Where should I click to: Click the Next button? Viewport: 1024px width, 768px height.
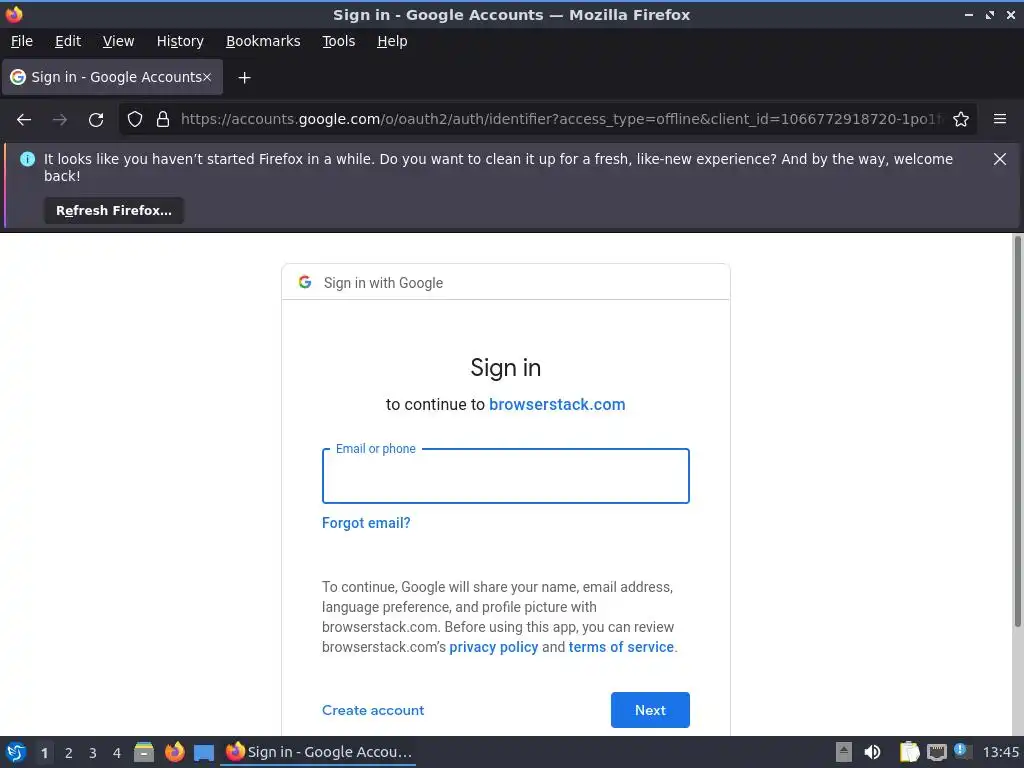(650, 710)
